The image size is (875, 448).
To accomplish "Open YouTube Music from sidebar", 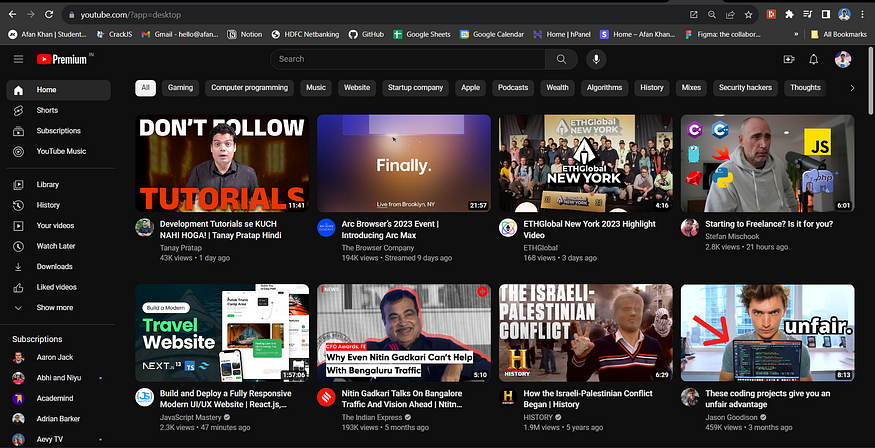I will click(x=59, y=151).
